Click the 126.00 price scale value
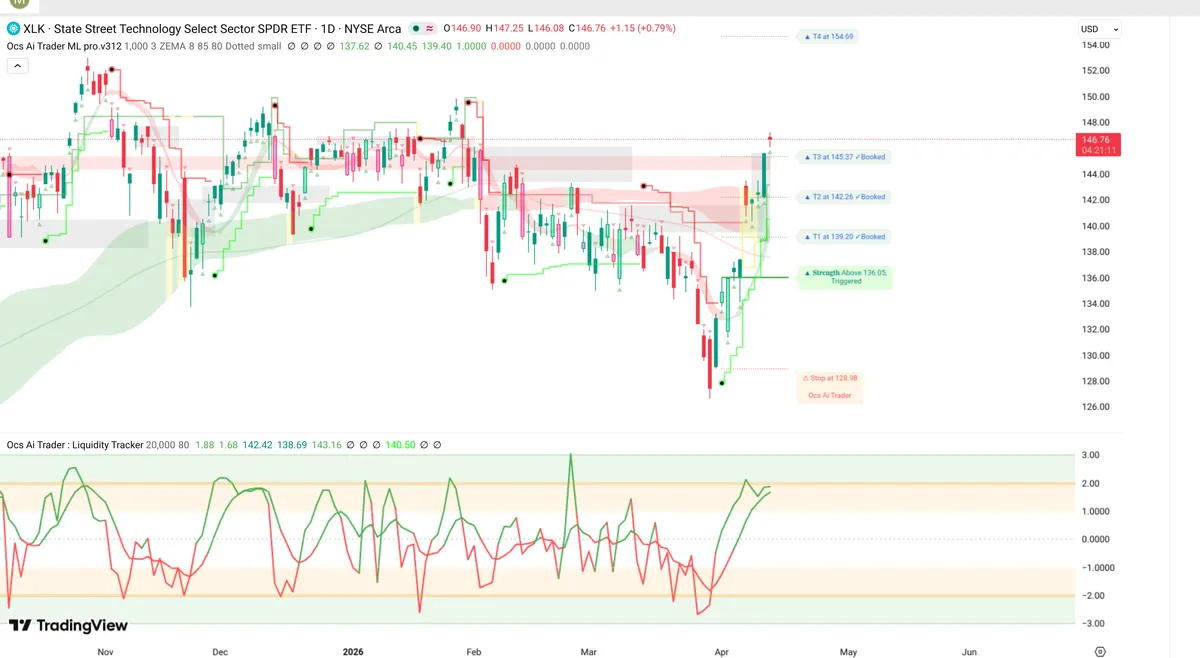Image resolution: width=1200 pixels, height=658 pixels. click(x=1095, y=407)
